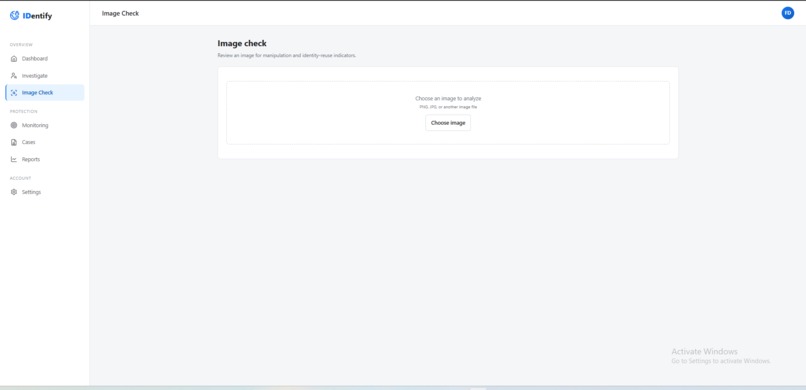Viewport: 806px width, 390px height.
Task: Click the OVERVIEW section label
Action: point(21,45)
